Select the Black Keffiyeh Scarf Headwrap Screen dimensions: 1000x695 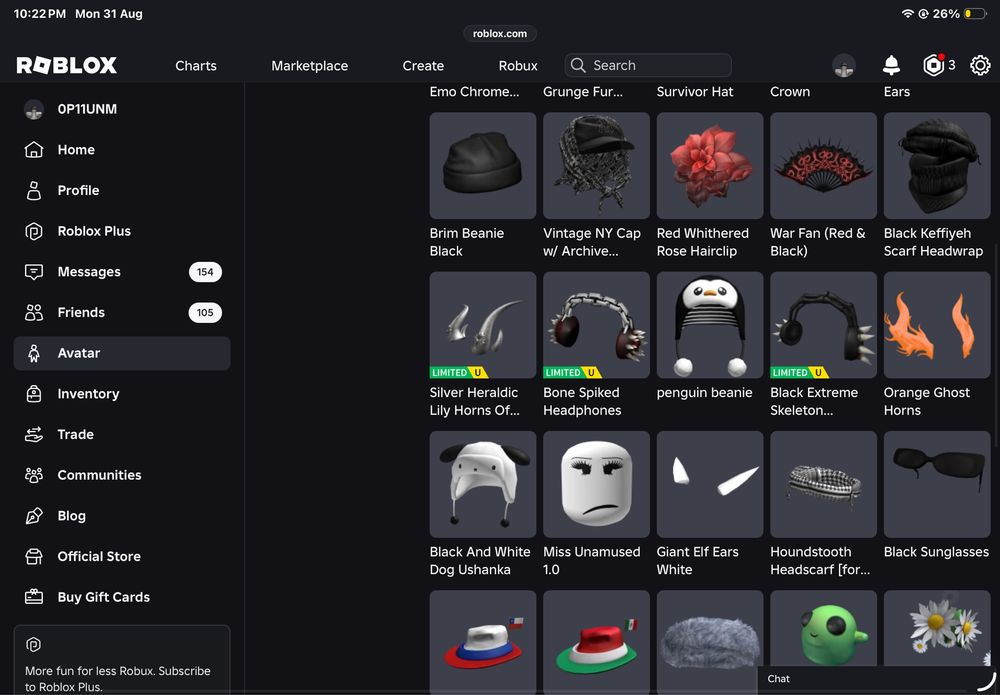(x=937, y=166)
